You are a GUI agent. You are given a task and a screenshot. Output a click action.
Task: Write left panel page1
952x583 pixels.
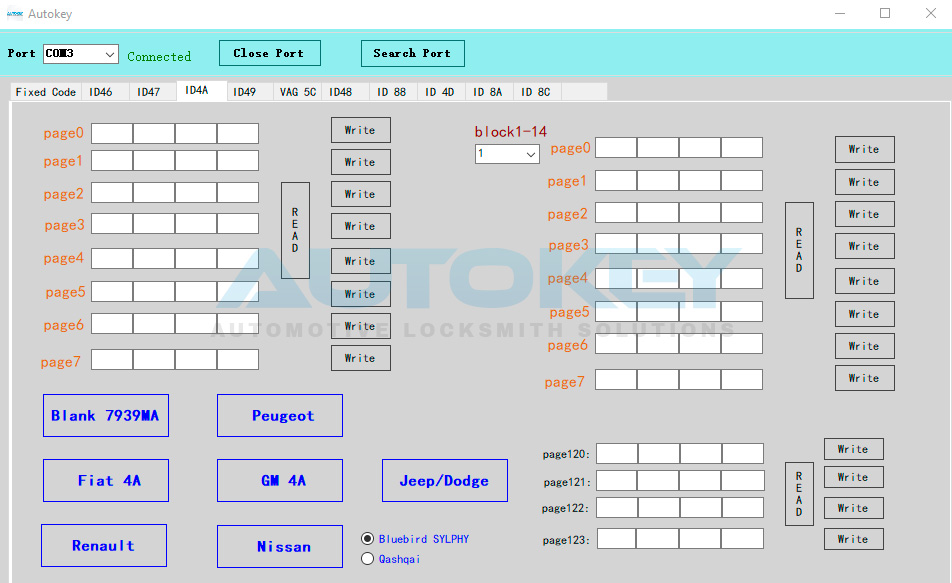point(361,162)
